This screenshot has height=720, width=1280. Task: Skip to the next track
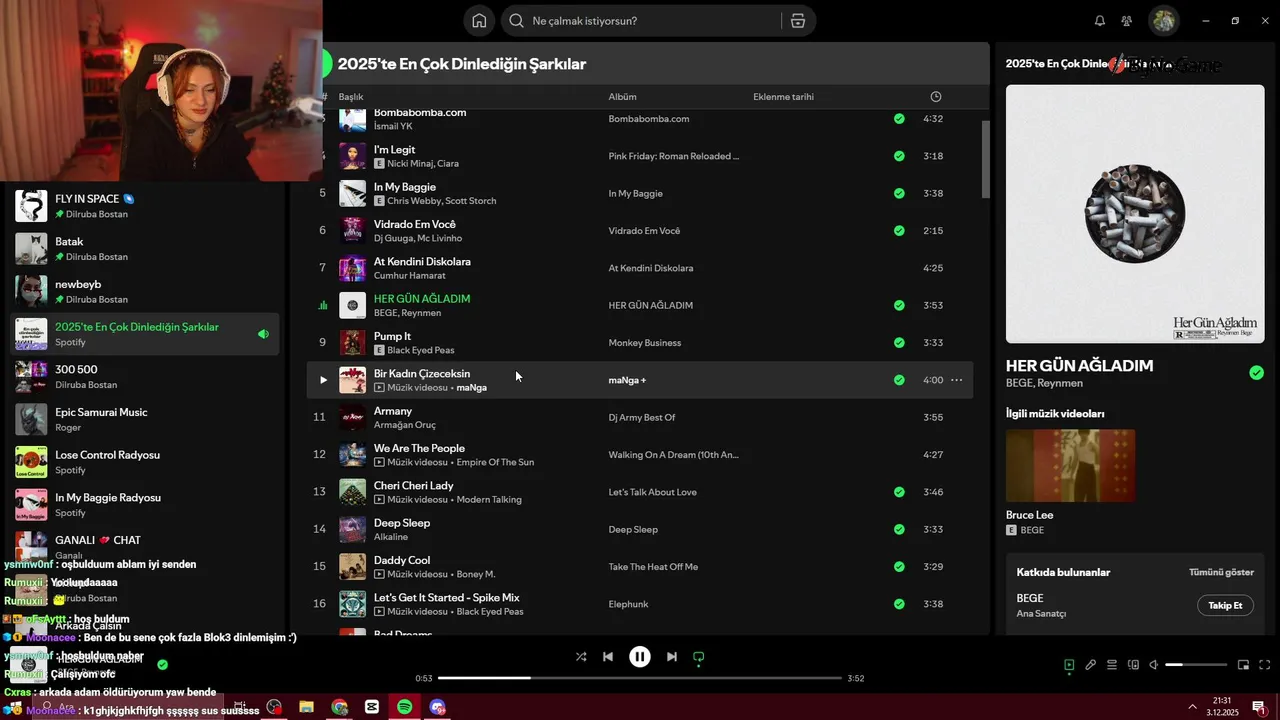click(x=672, y=657)
